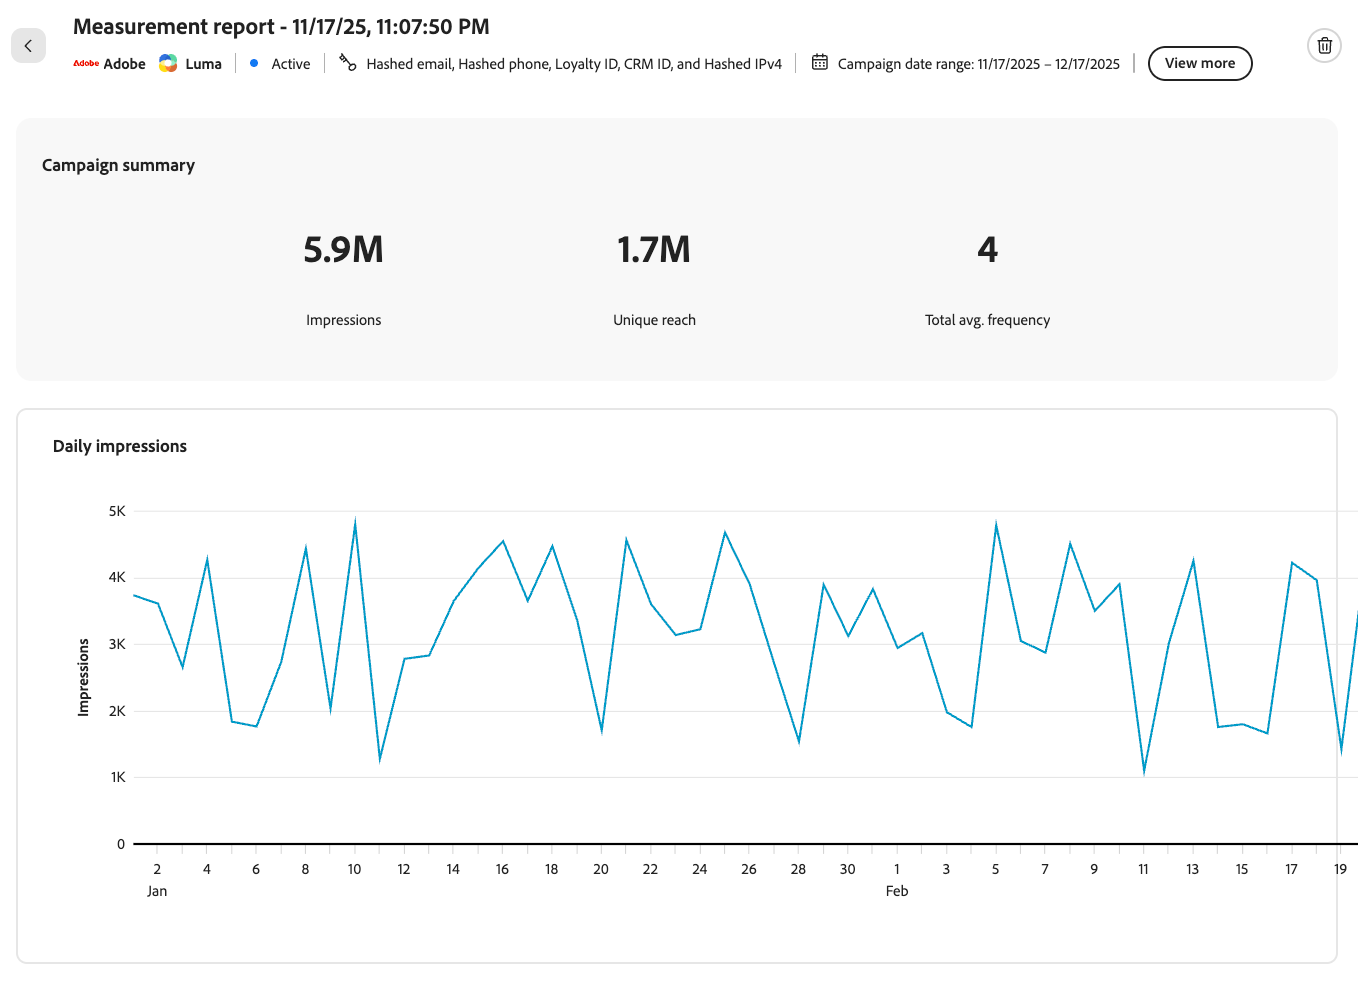Image resolution: width=1358 pixels, height=987 pixels.
Task: Open the View more button
Action: [1200, 63]
